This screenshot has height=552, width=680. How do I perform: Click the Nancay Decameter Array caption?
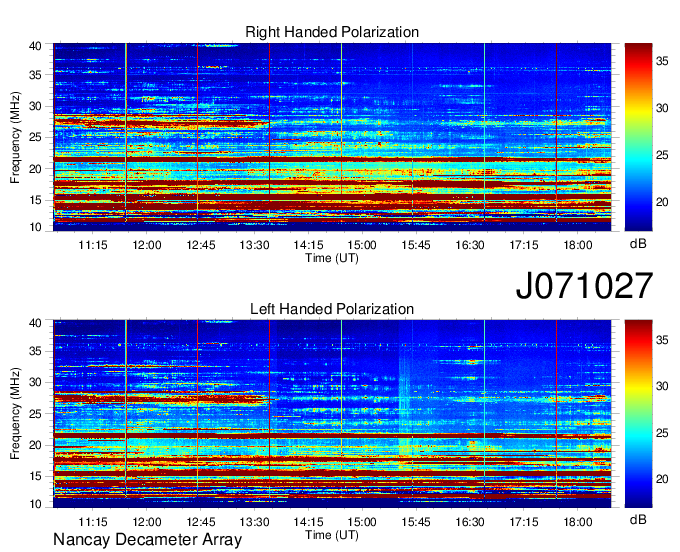pyautogui.click(x=147, y=539)
